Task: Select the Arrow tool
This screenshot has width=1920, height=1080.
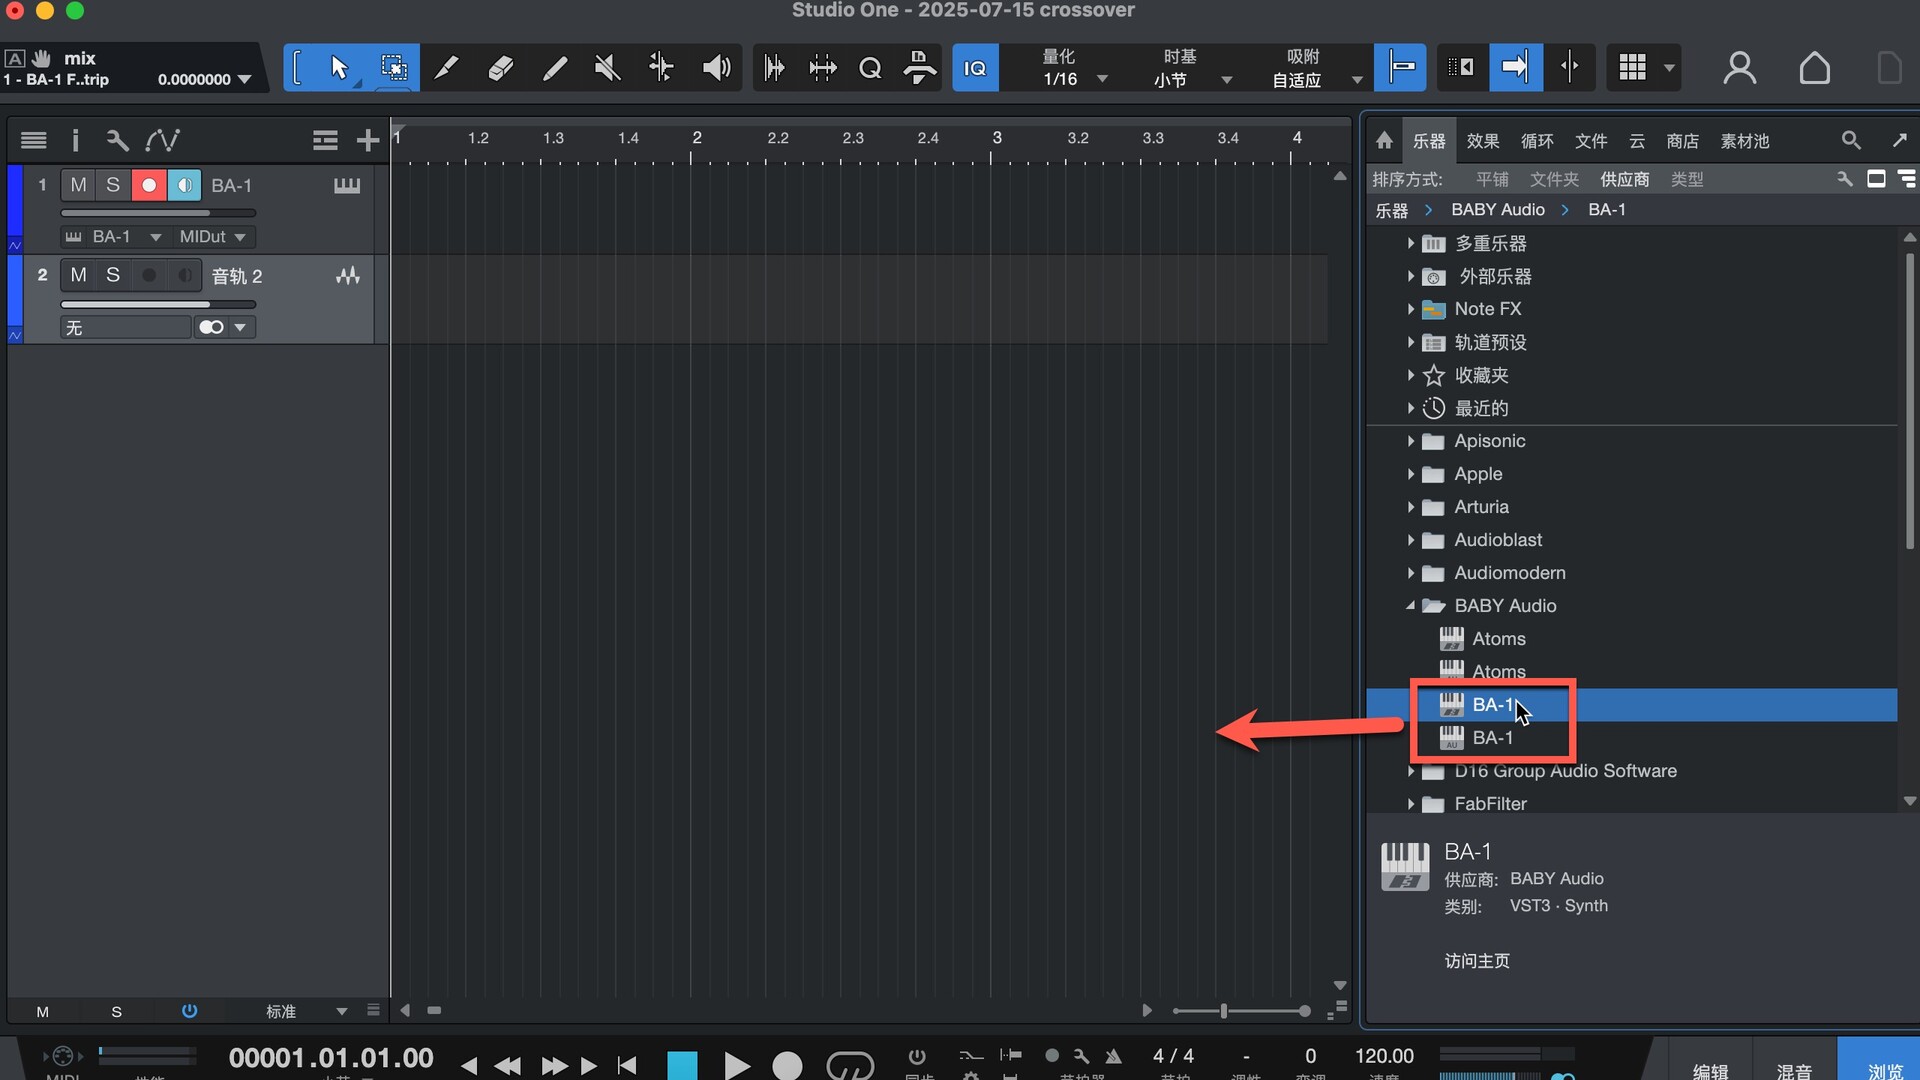Action: click(339, 68)
